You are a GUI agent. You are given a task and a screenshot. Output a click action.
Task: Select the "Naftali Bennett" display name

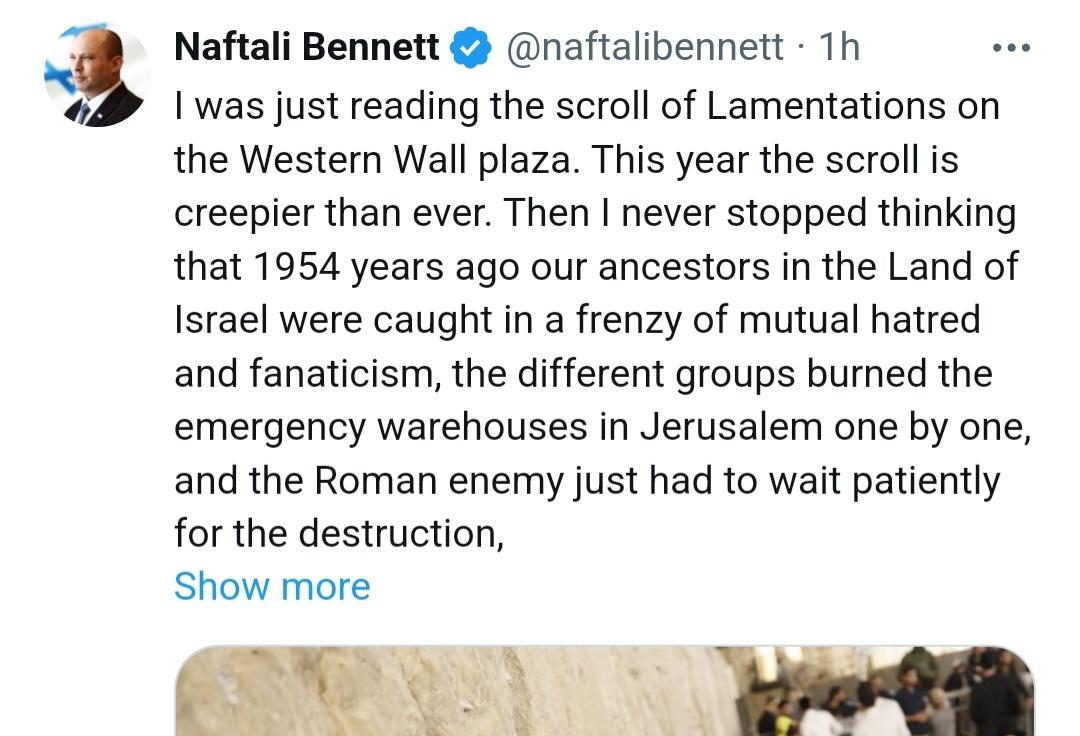click(307, 47)
